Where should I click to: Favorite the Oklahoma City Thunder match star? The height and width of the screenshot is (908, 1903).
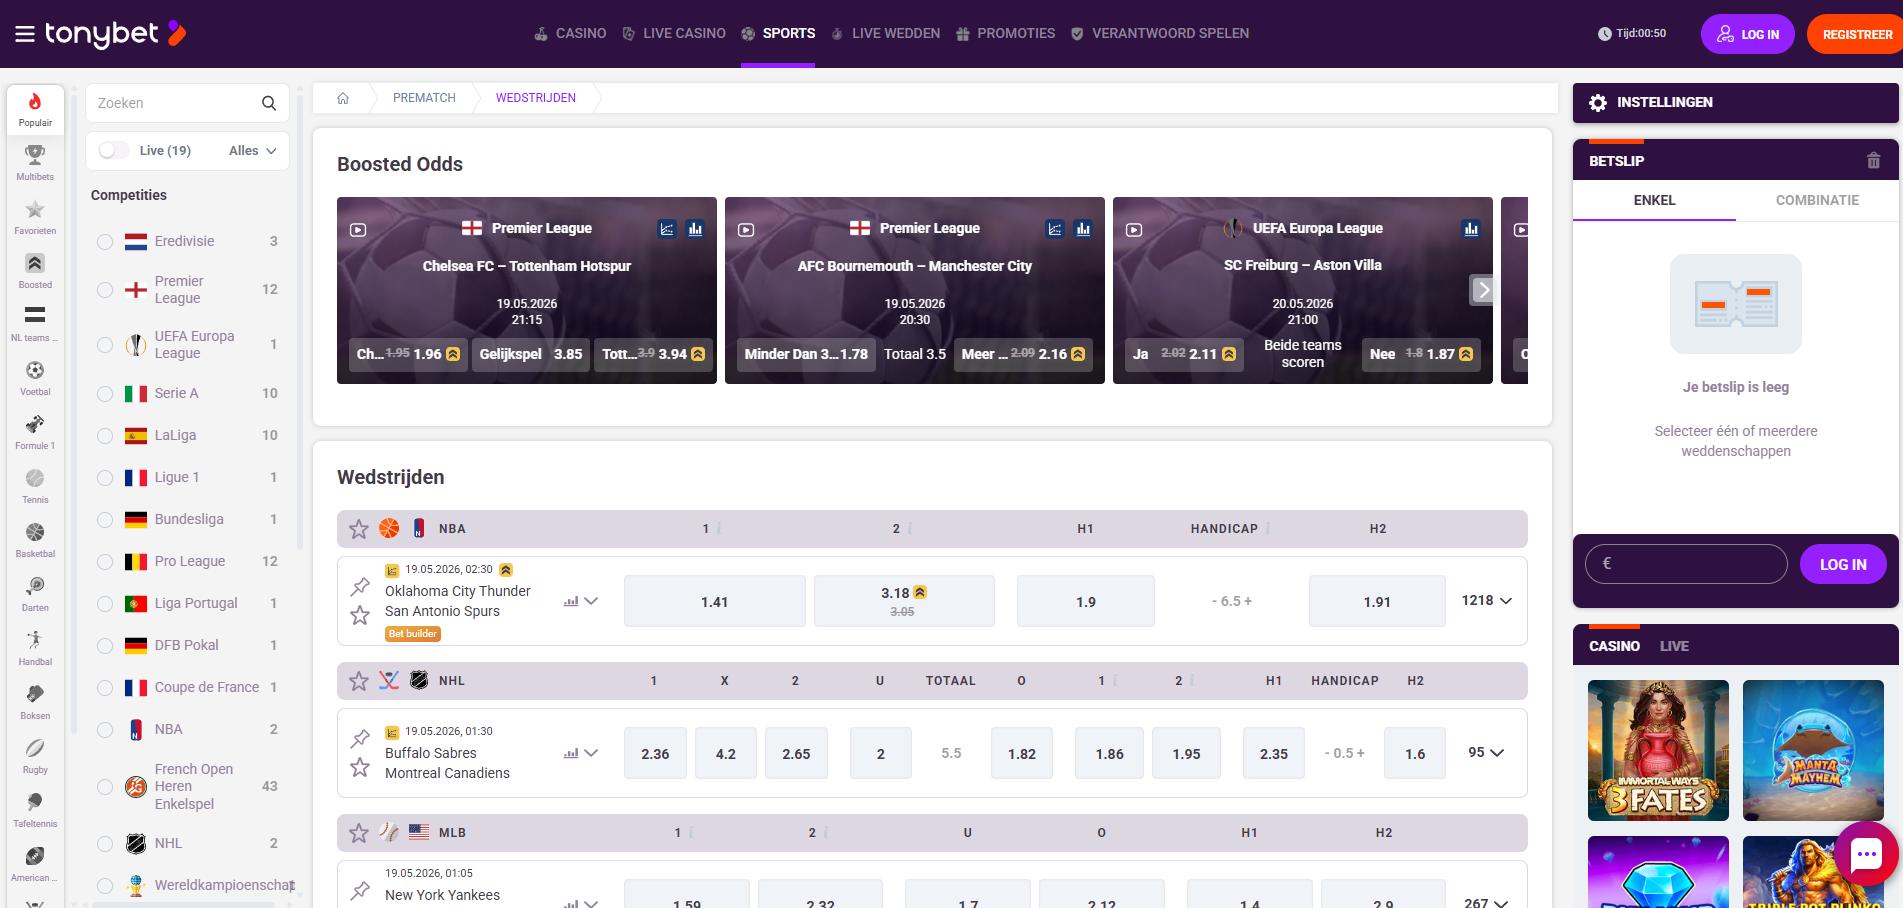360,615
